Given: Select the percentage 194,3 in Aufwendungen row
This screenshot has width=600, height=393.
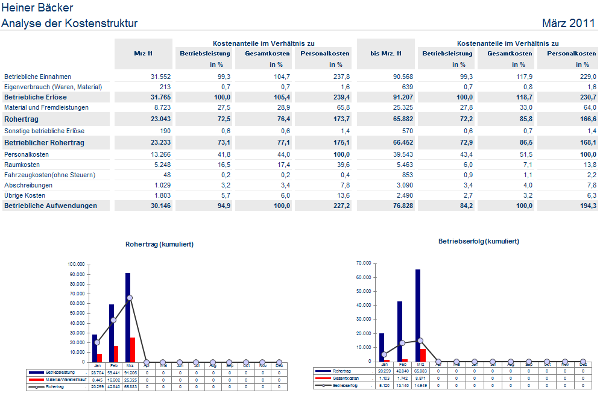Looking at the screenshot, I should 588,206.
